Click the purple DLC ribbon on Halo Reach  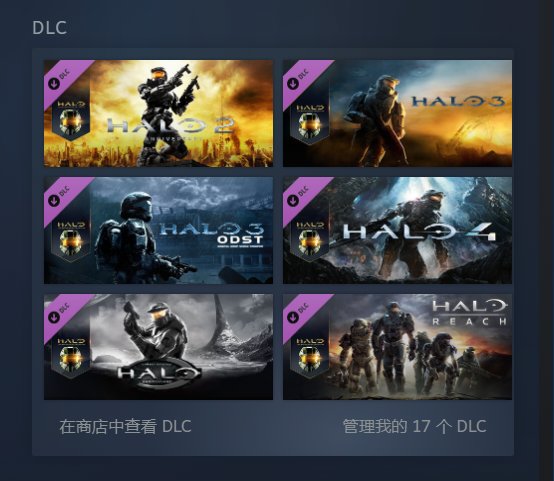[x=303, y=312]
